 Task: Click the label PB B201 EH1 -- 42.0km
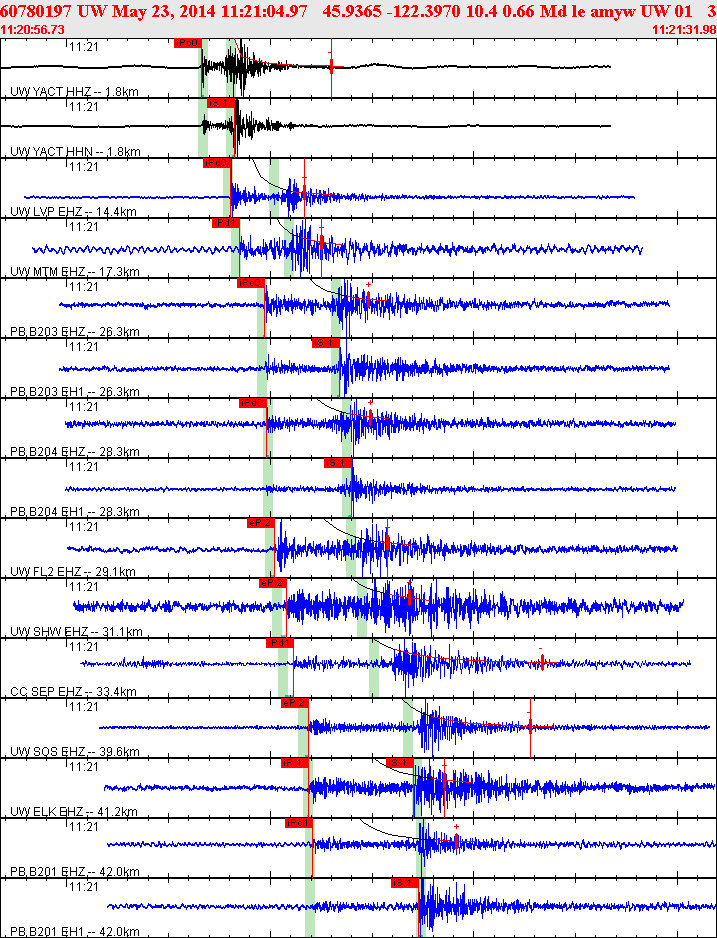pyautogui.click(x=75, y=932)
